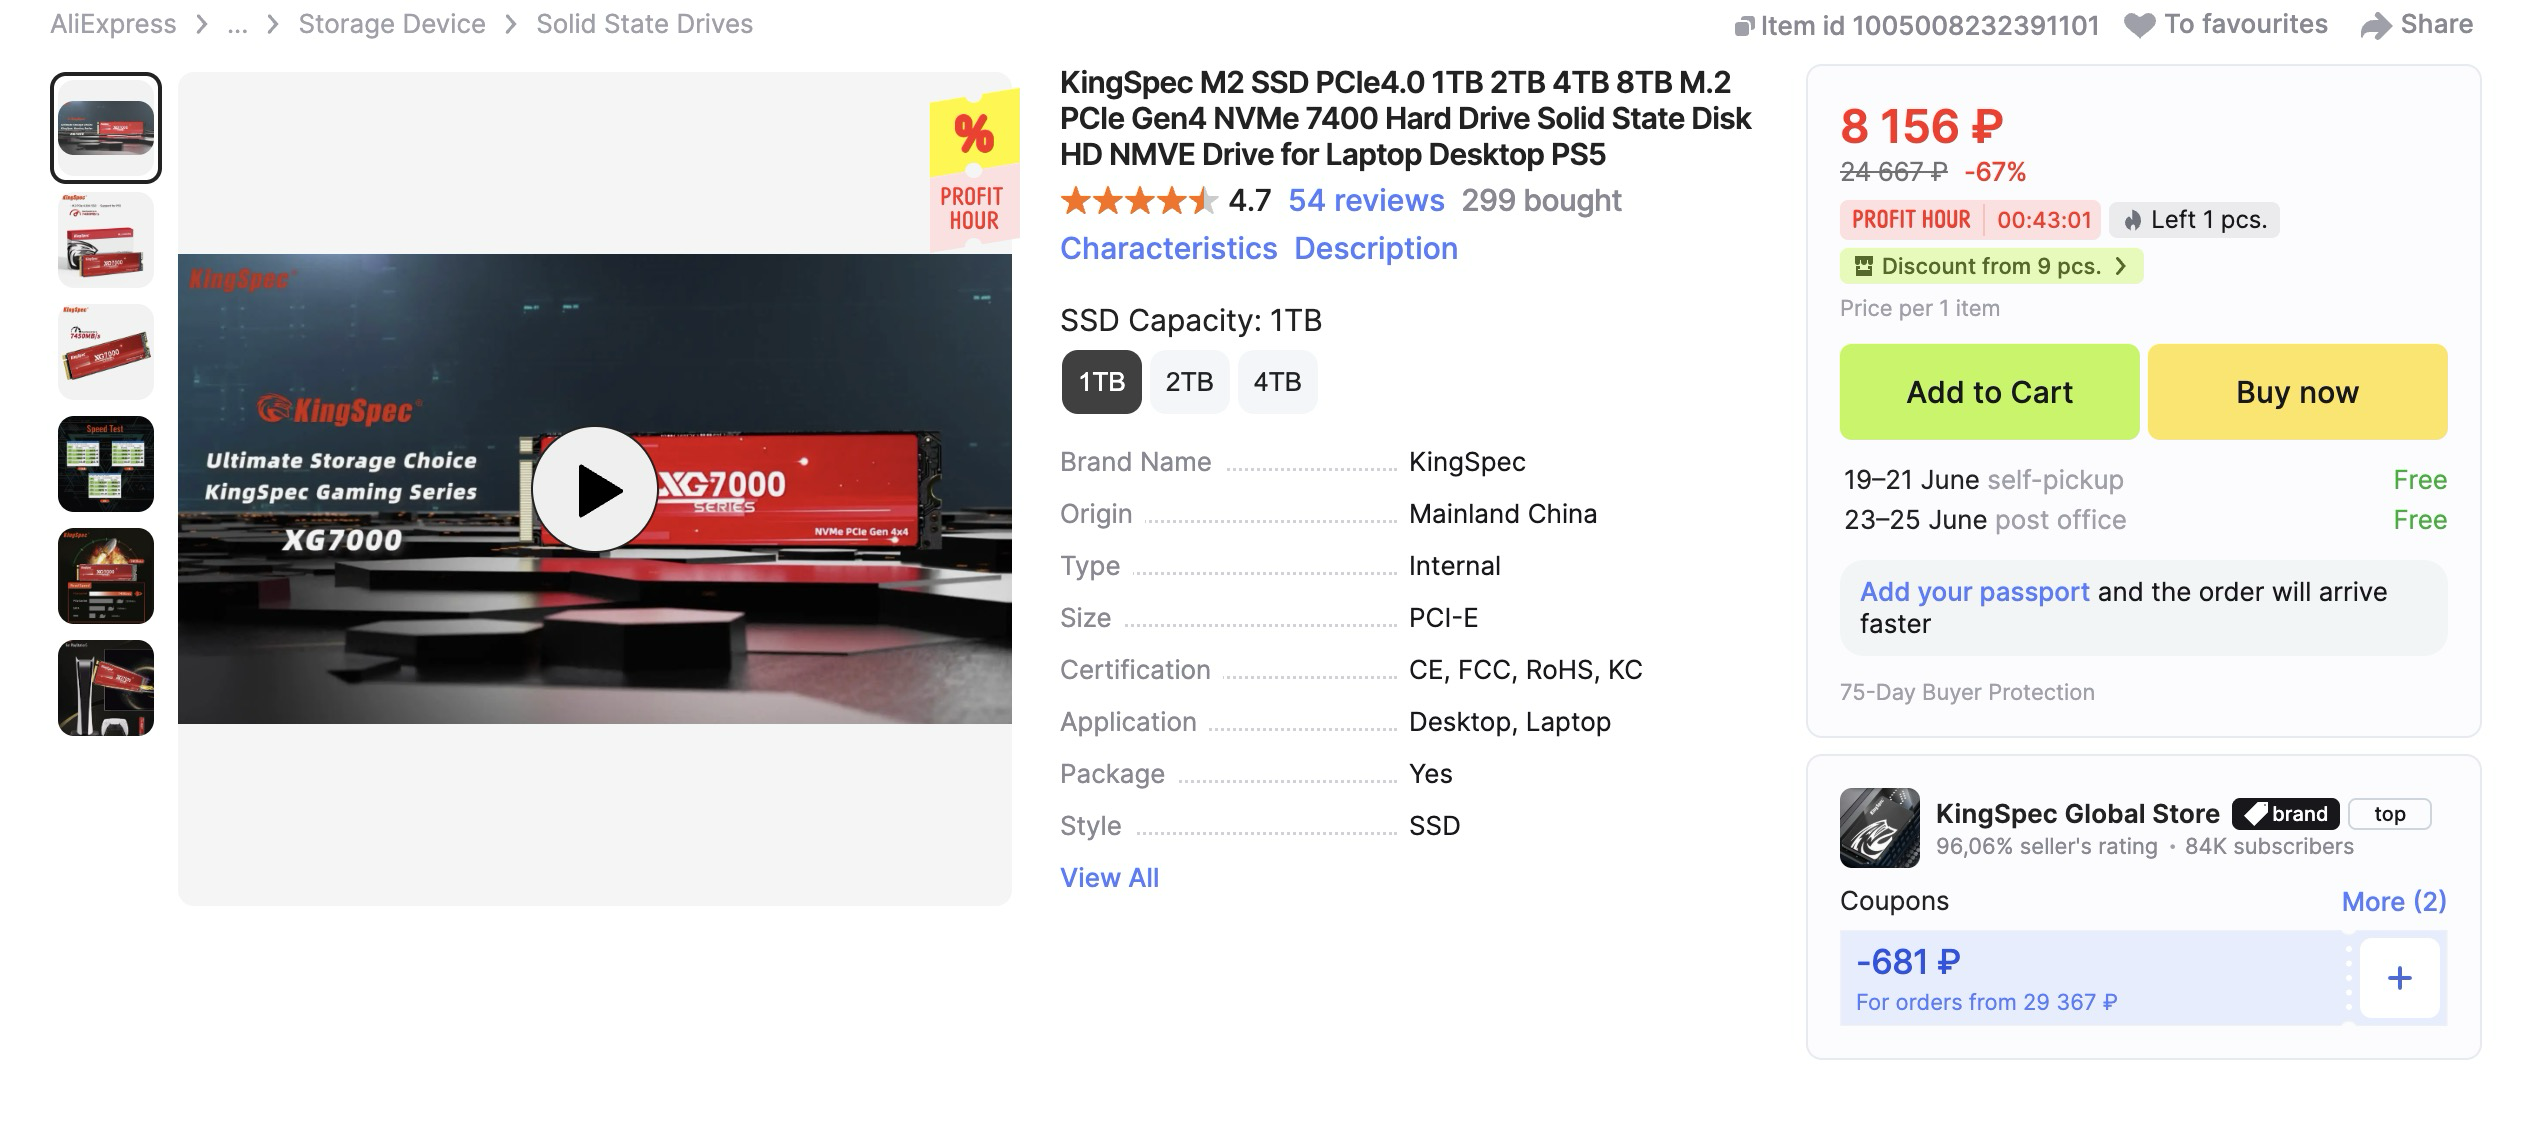Add the -681 ₽ coupon with plus

tap(2399, 978)
